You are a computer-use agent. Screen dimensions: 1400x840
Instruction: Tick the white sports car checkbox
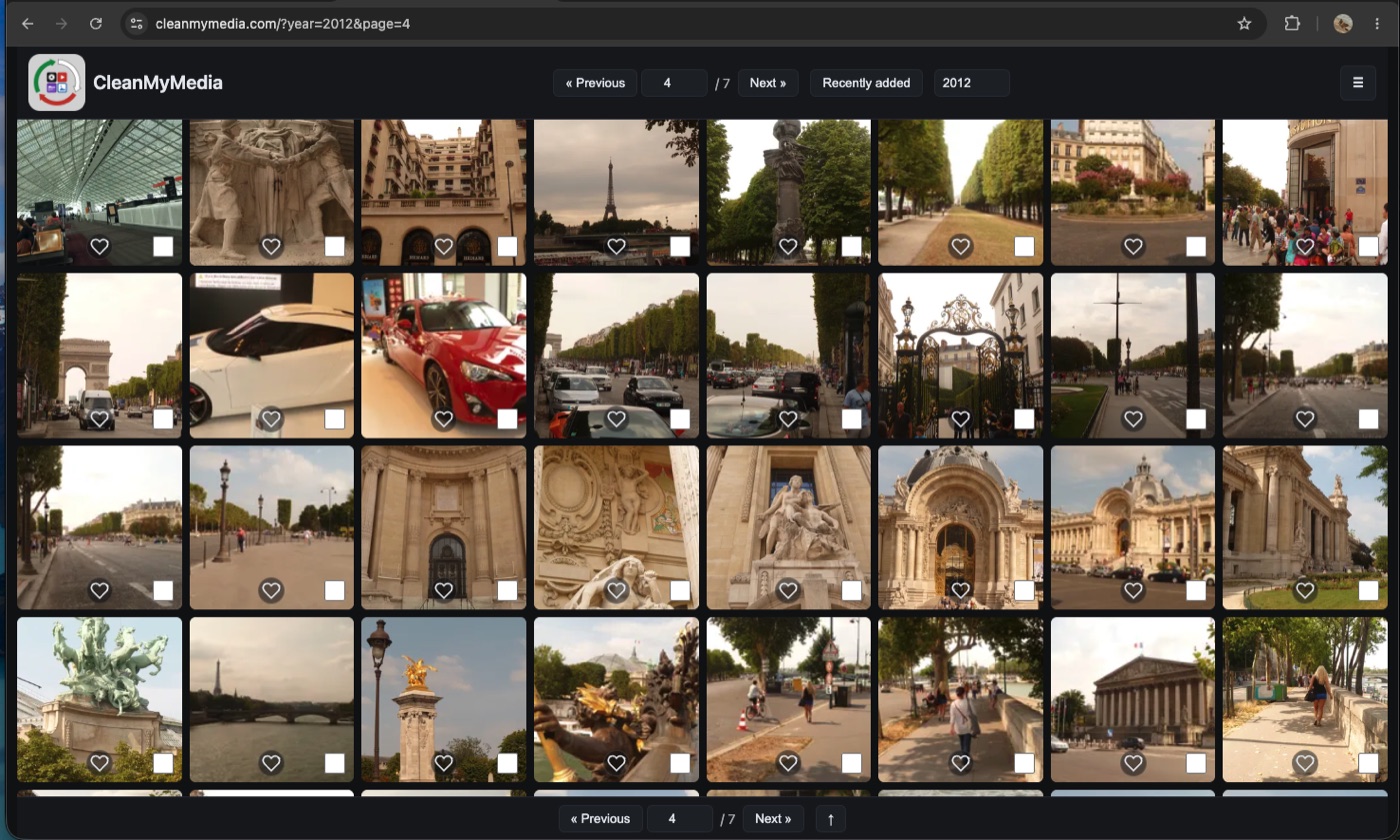pyautogui.click(x=335, y=419)
